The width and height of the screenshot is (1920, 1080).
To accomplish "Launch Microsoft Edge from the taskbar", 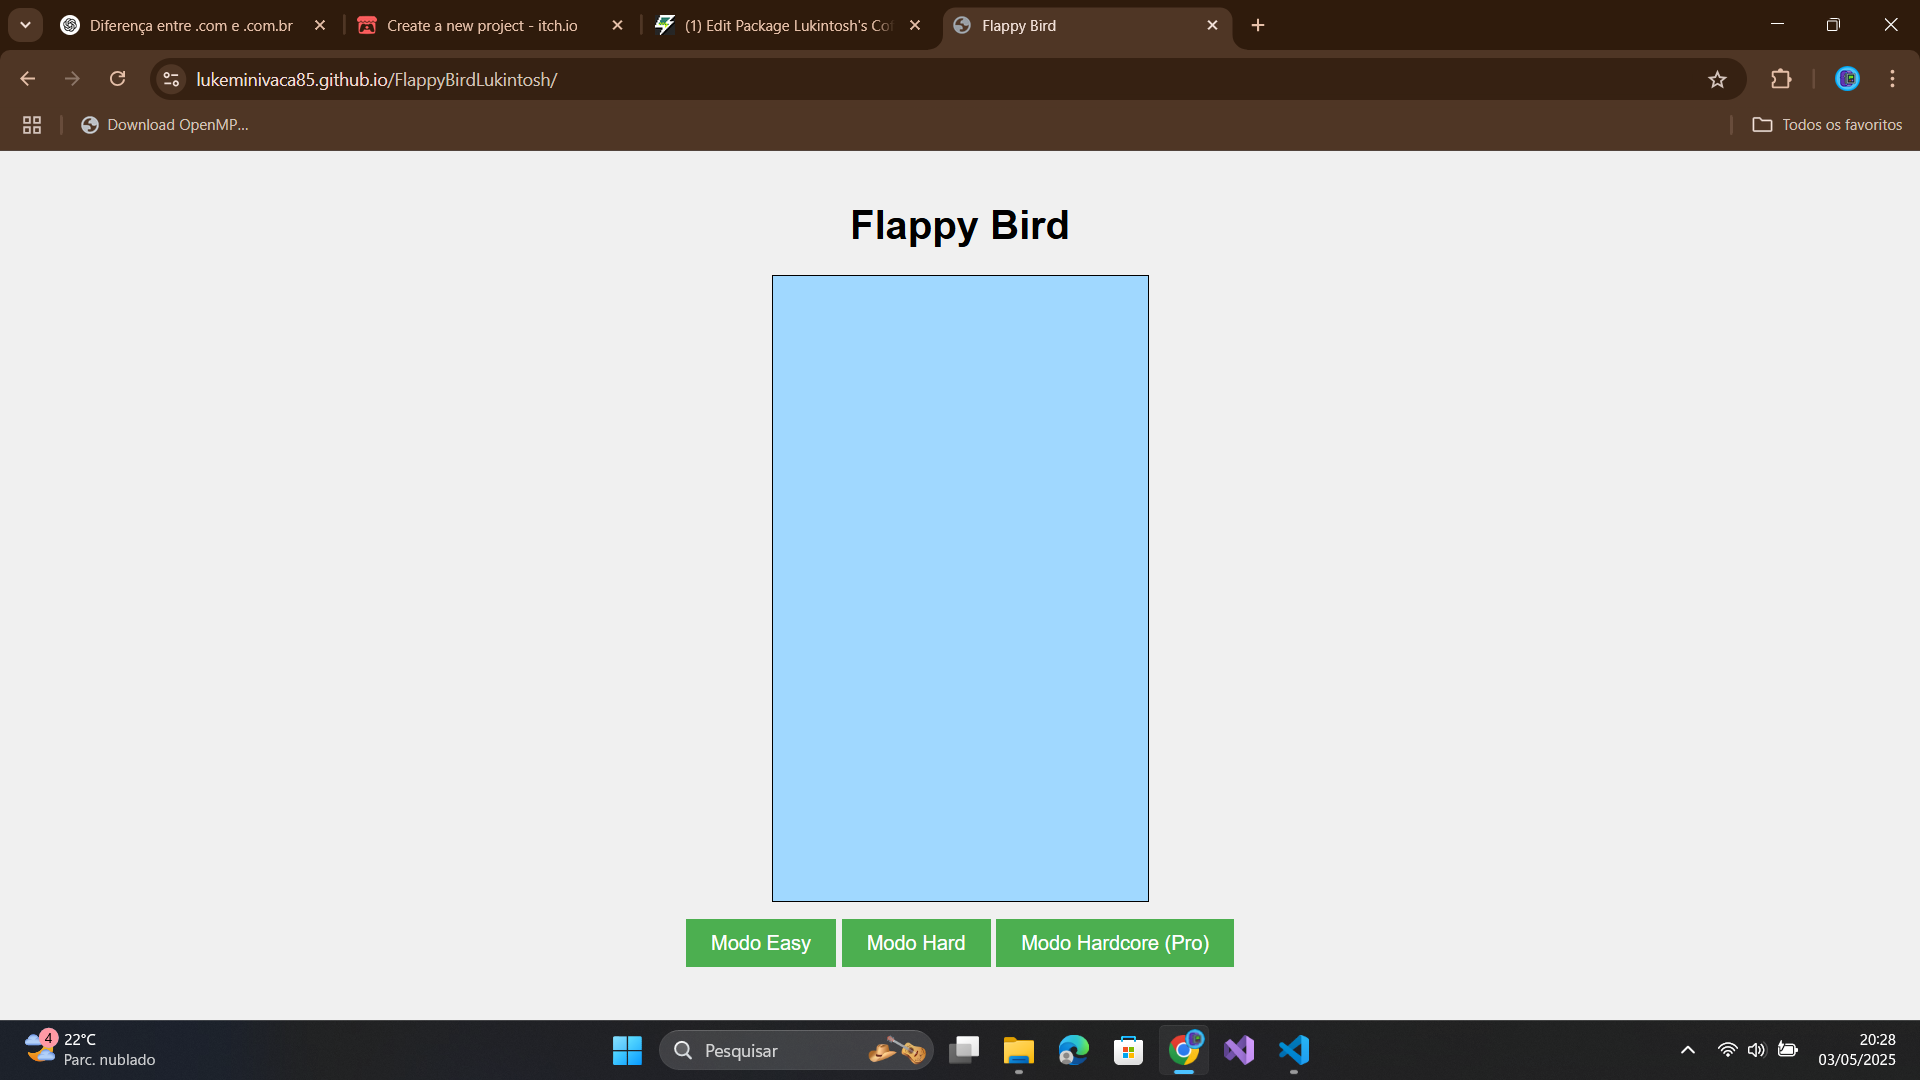I will tap(1073, 1050).
